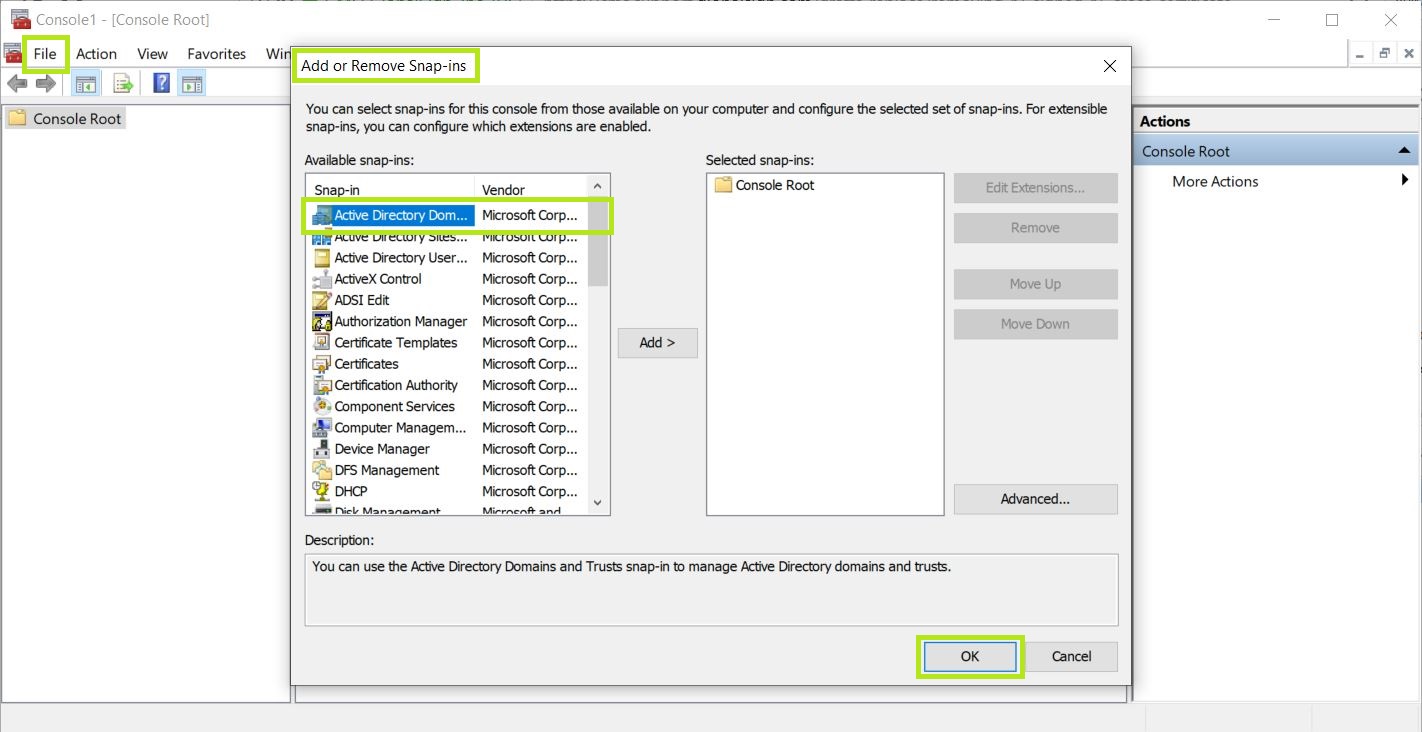Select Authorization Manager snap-in
Image resolution: width=1422 pixels, height=732 pixels.
point(400,321)
